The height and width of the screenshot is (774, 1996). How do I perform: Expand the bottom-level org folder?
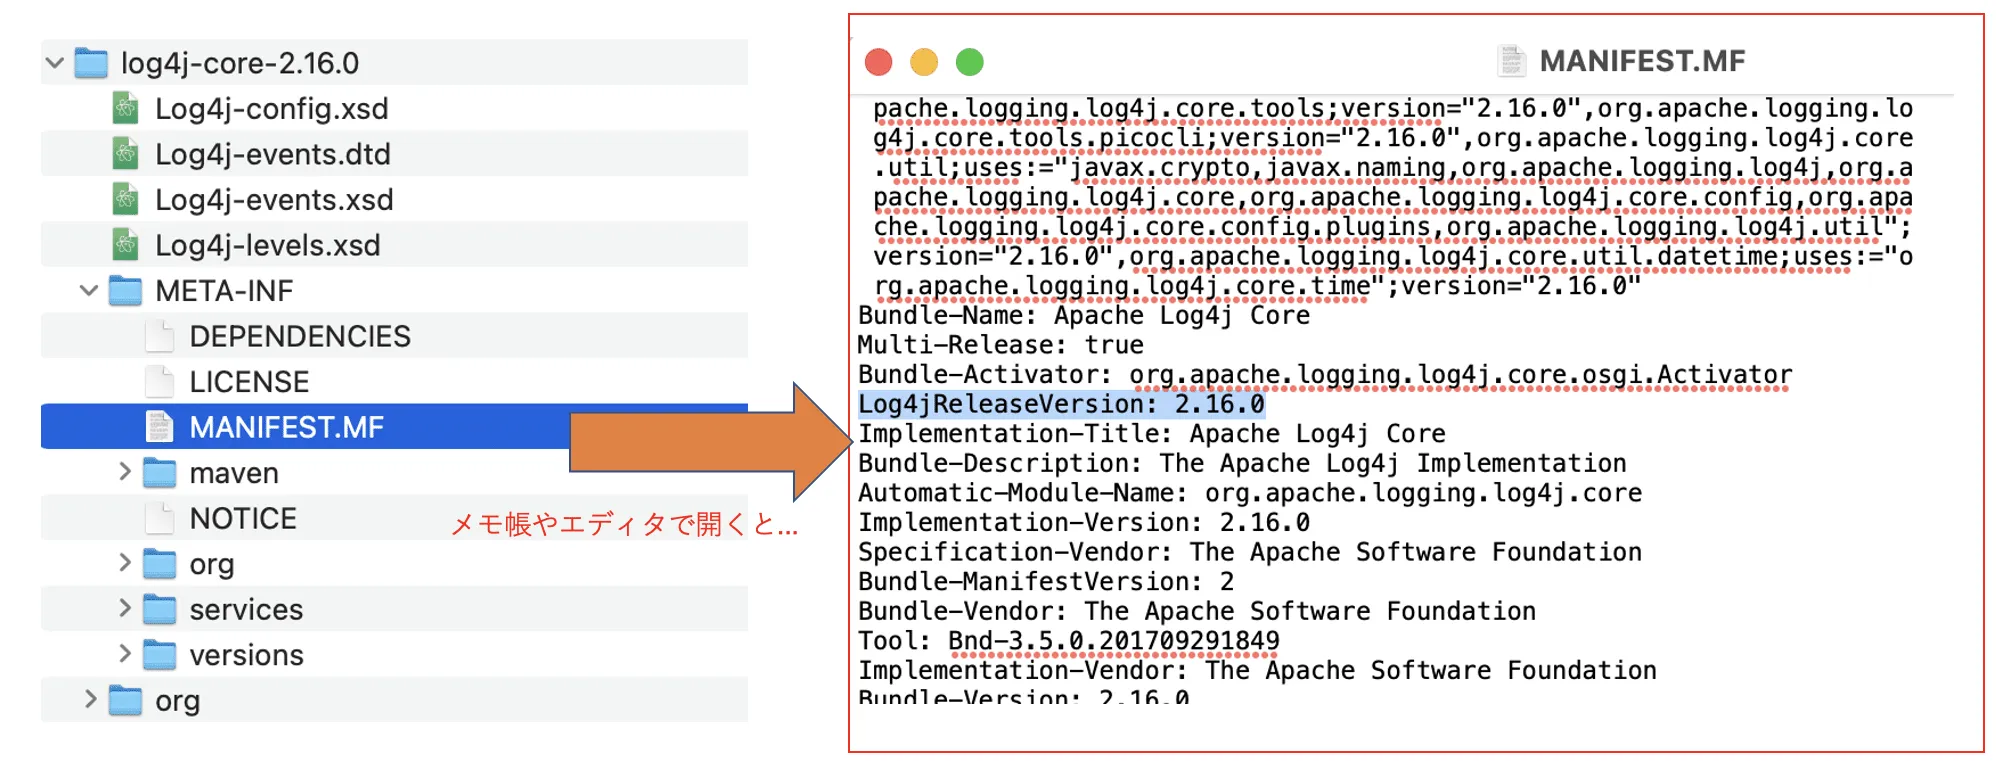90,700
